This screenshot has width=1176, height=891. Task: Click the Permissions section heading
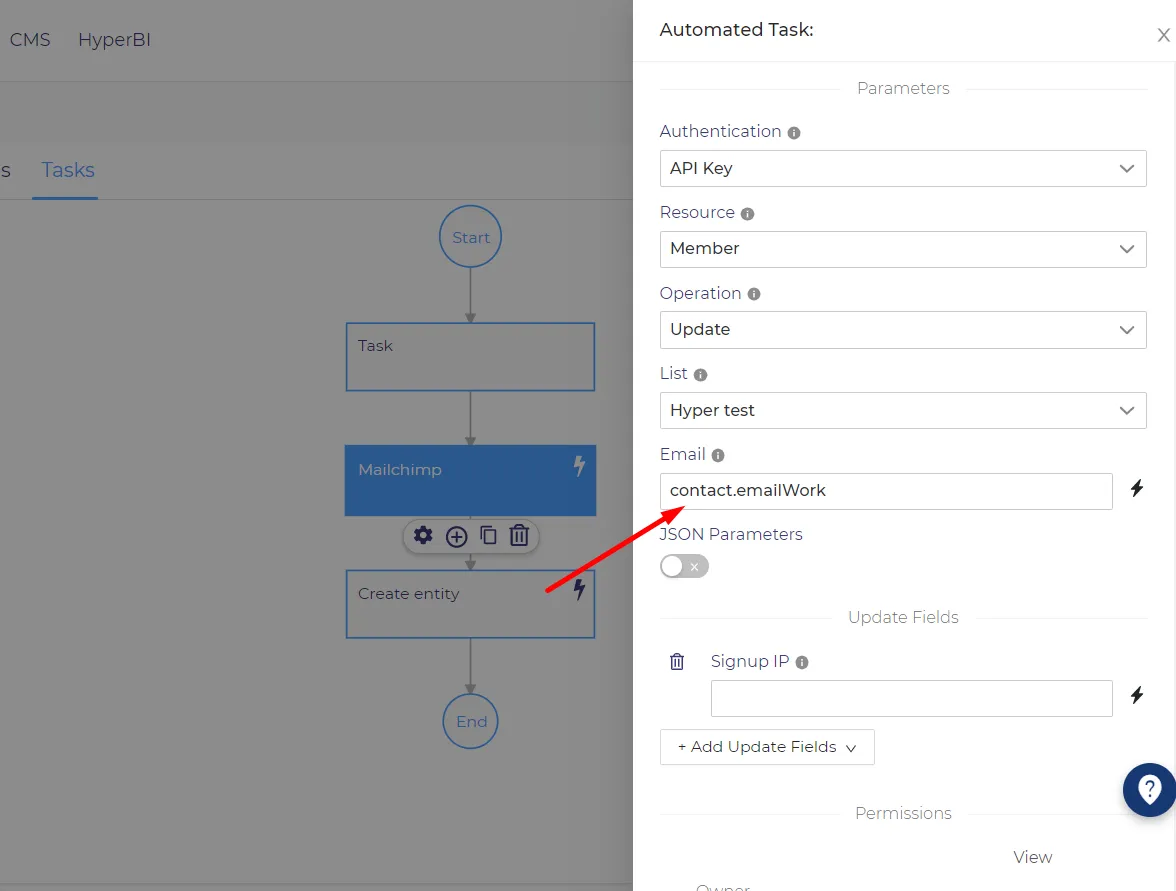tap(903, 813)
